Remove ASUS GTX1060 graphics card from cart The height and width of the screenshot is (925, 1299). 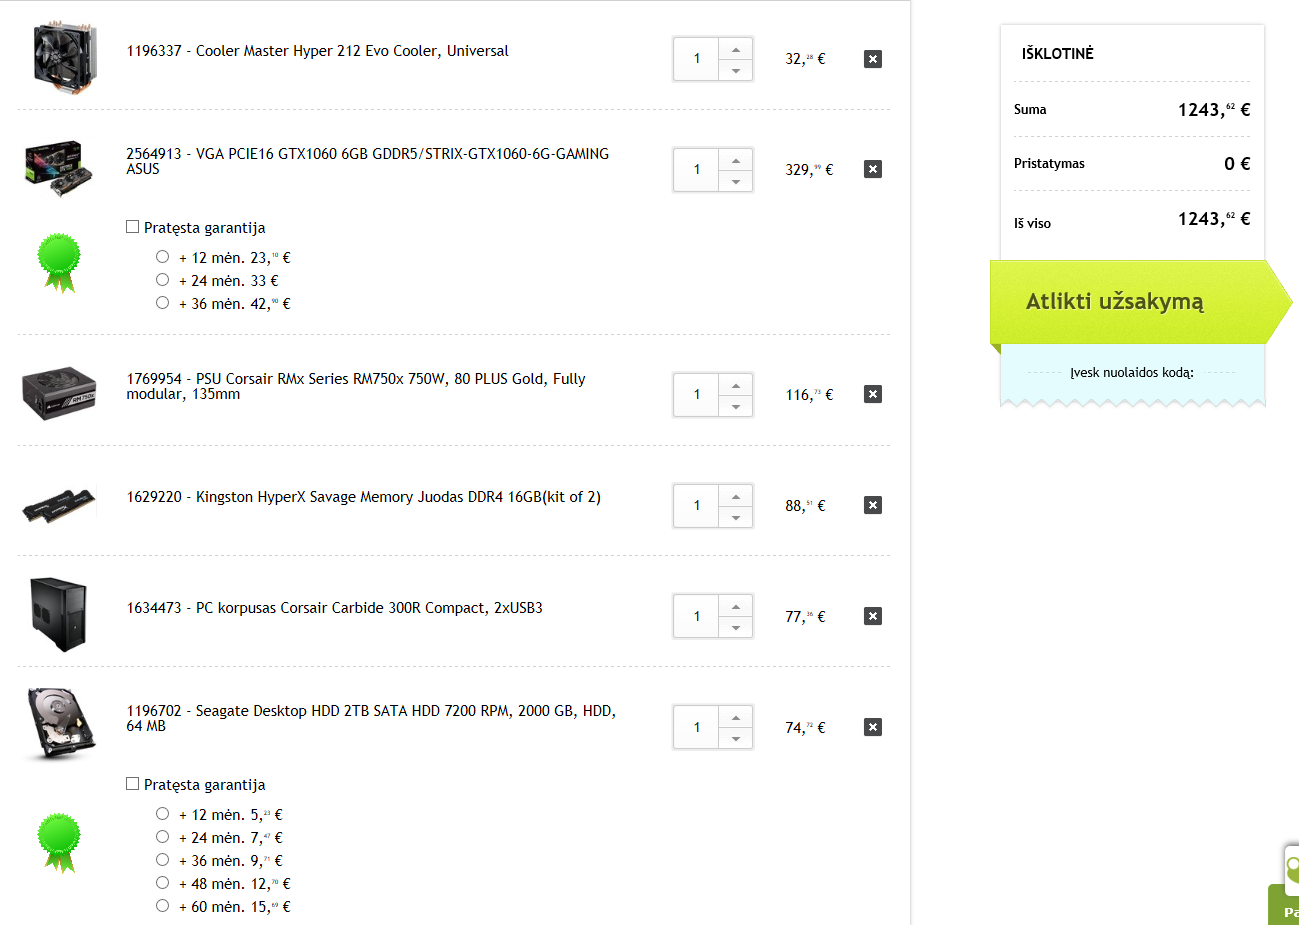point(873,169)
